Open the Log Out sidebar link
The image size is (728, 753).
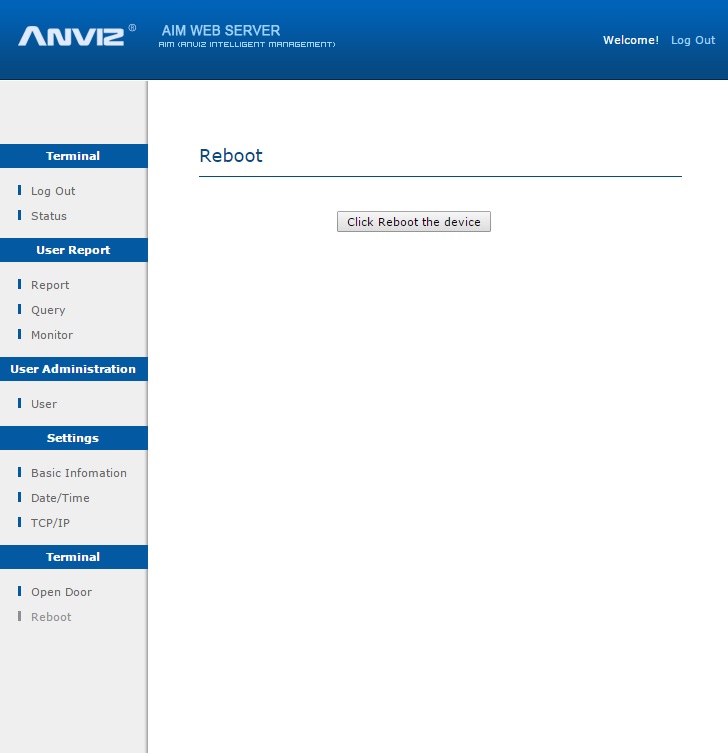(x=53, y=191)
